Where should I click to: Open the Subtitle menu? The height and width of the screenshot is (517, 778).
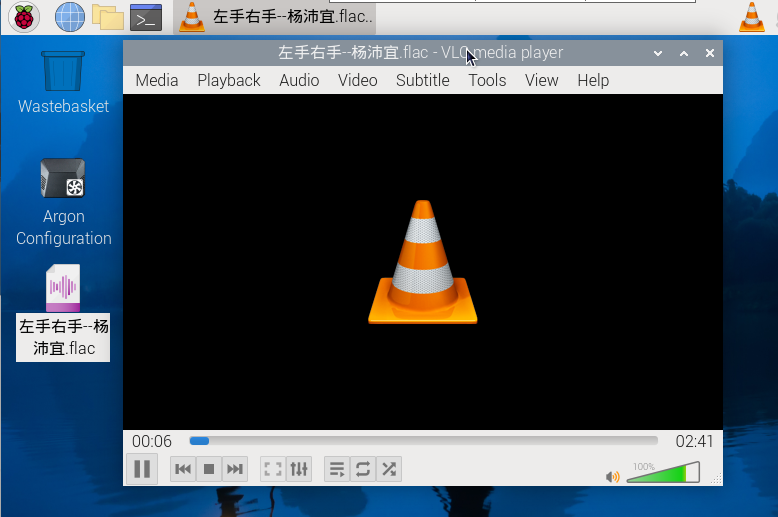point(423,80)
